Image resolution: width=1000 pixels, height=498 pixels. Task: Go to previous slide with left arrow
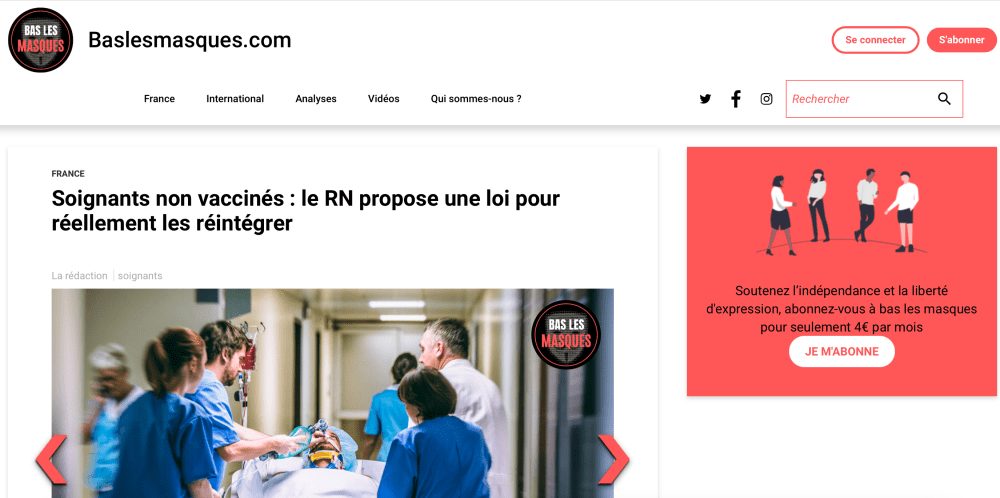point(51,459)
